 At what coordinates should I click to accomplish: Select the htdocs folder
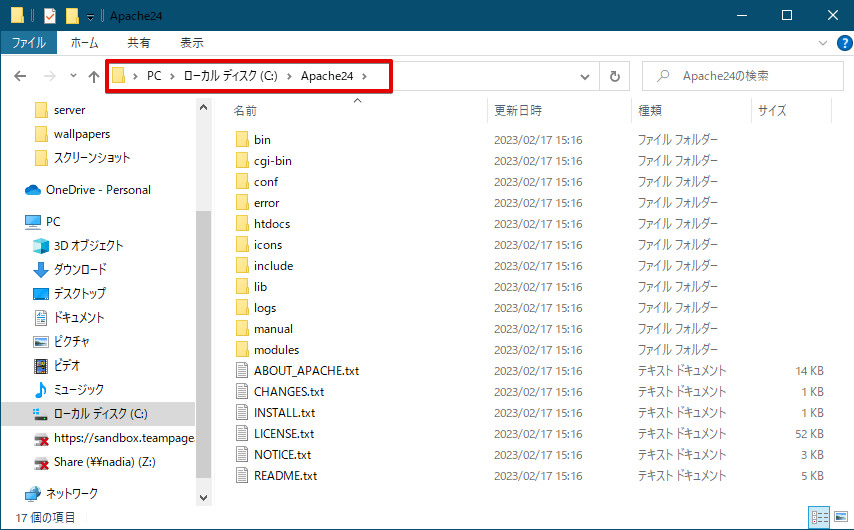coord(271,224)
